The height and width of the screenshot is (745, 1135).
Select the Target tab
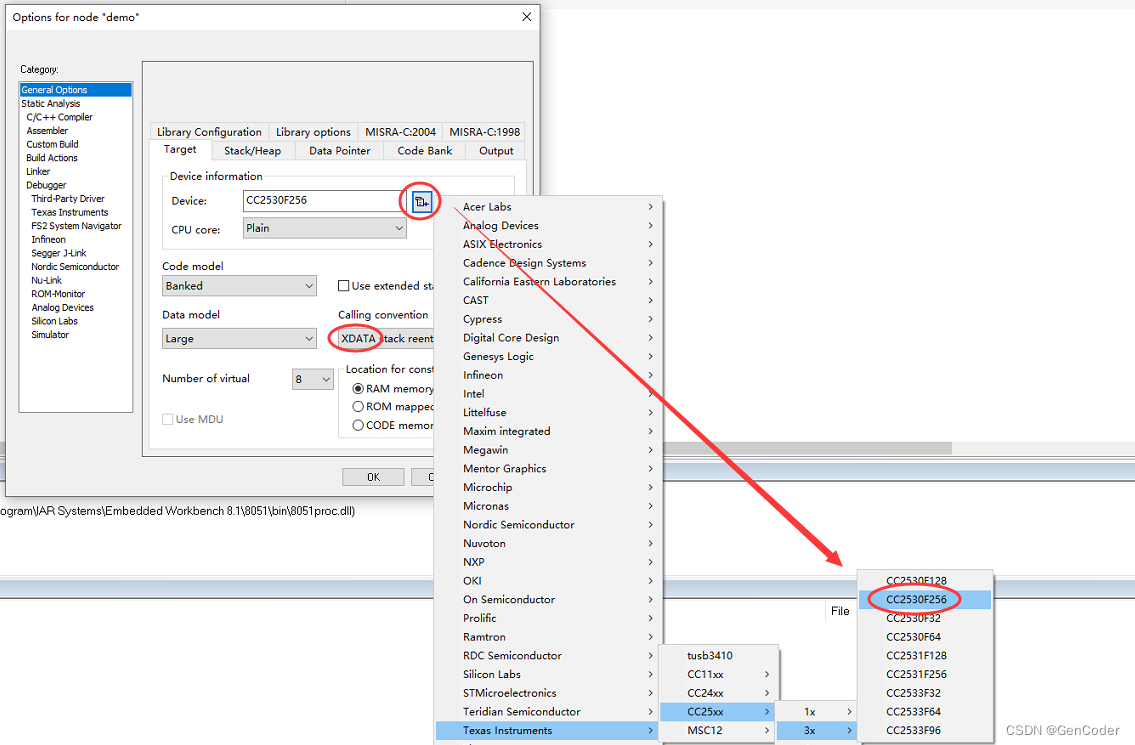click(x=180, y=149)
